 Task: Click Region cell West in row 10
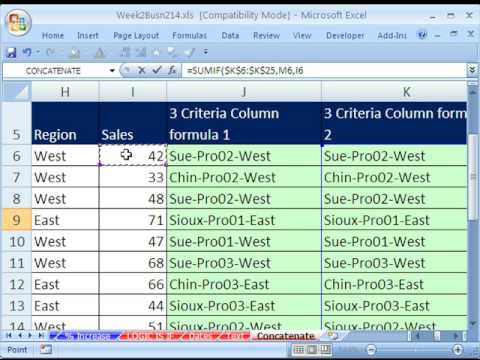pos(65,242)
